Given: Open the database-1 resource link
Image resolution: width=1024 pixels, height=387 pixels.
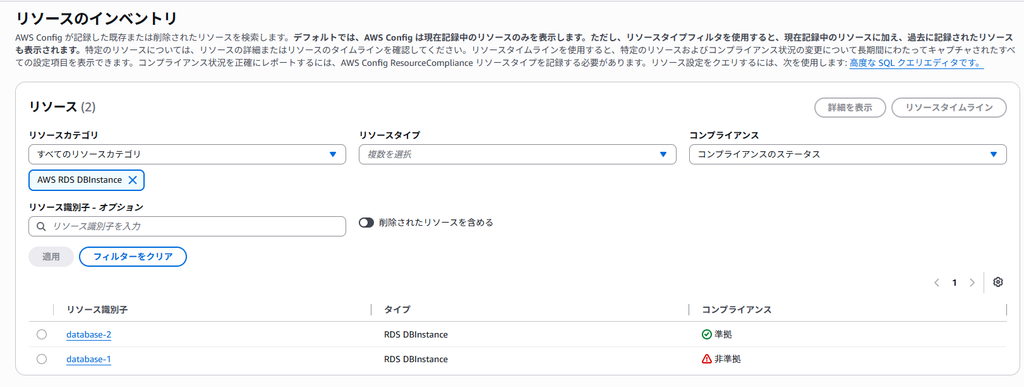Looking at the screenshot, I should click(89, 360).
